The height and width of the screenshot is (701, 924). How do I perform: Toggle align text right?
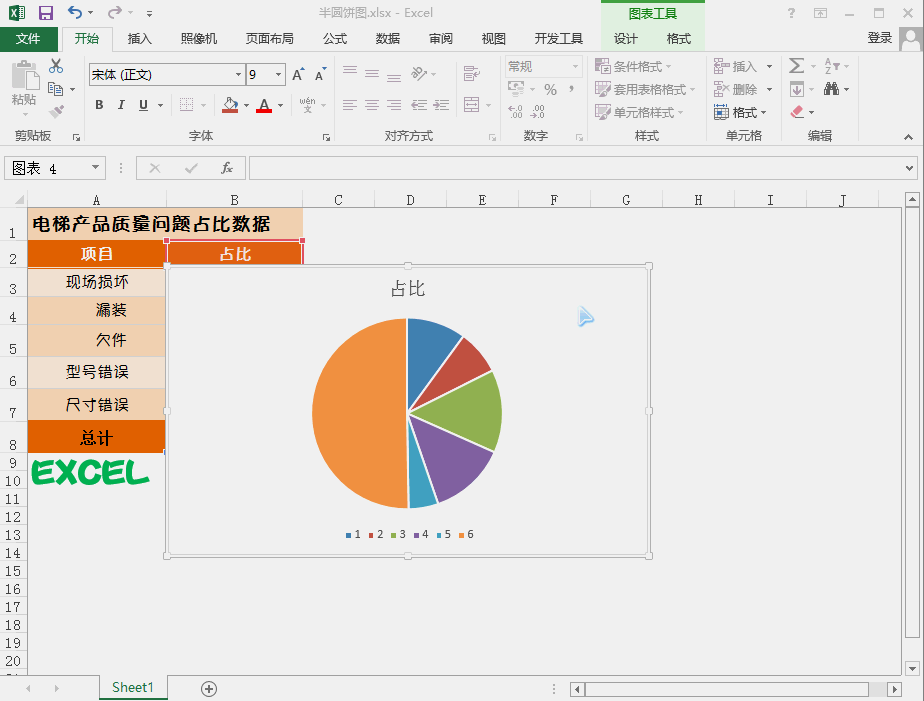pyautogui.click(x=394, y=105)
